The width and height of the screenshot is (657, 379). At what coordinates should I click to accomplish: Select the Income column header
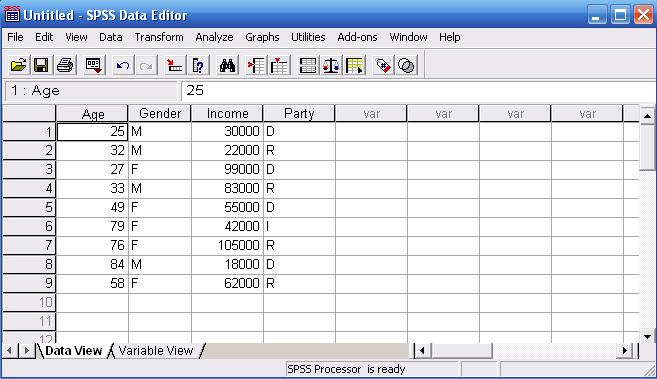(x=227, y=113)
